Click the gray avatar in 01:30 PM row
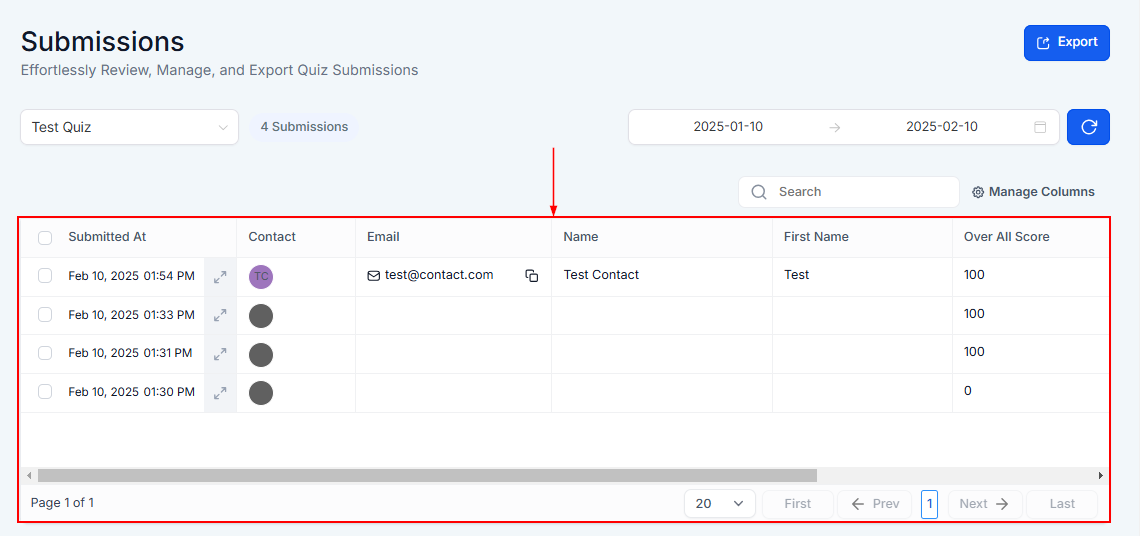 point(261,393)
